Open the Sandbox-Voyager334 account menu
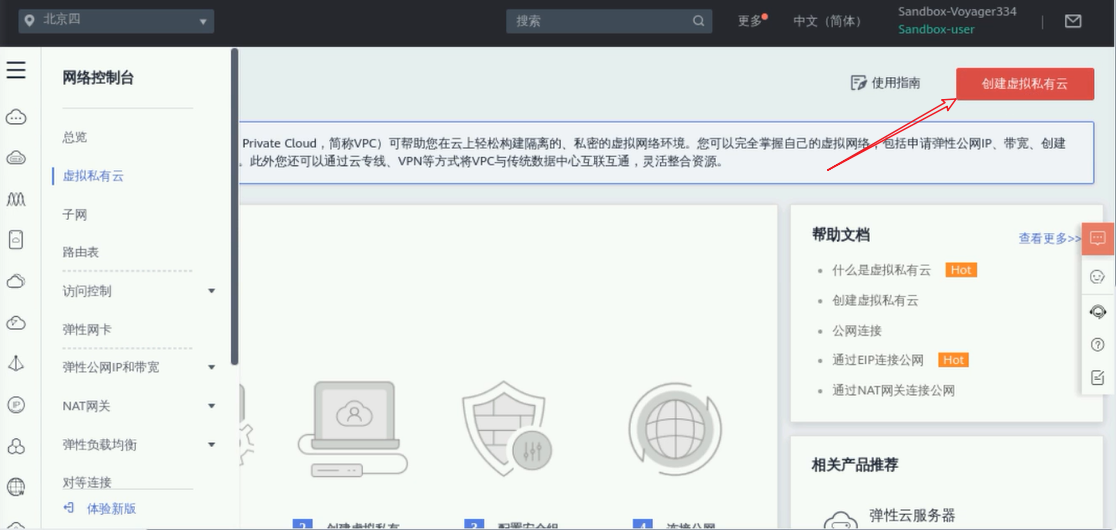Screen dimensions: 1116x530 [x=957, y=11]
